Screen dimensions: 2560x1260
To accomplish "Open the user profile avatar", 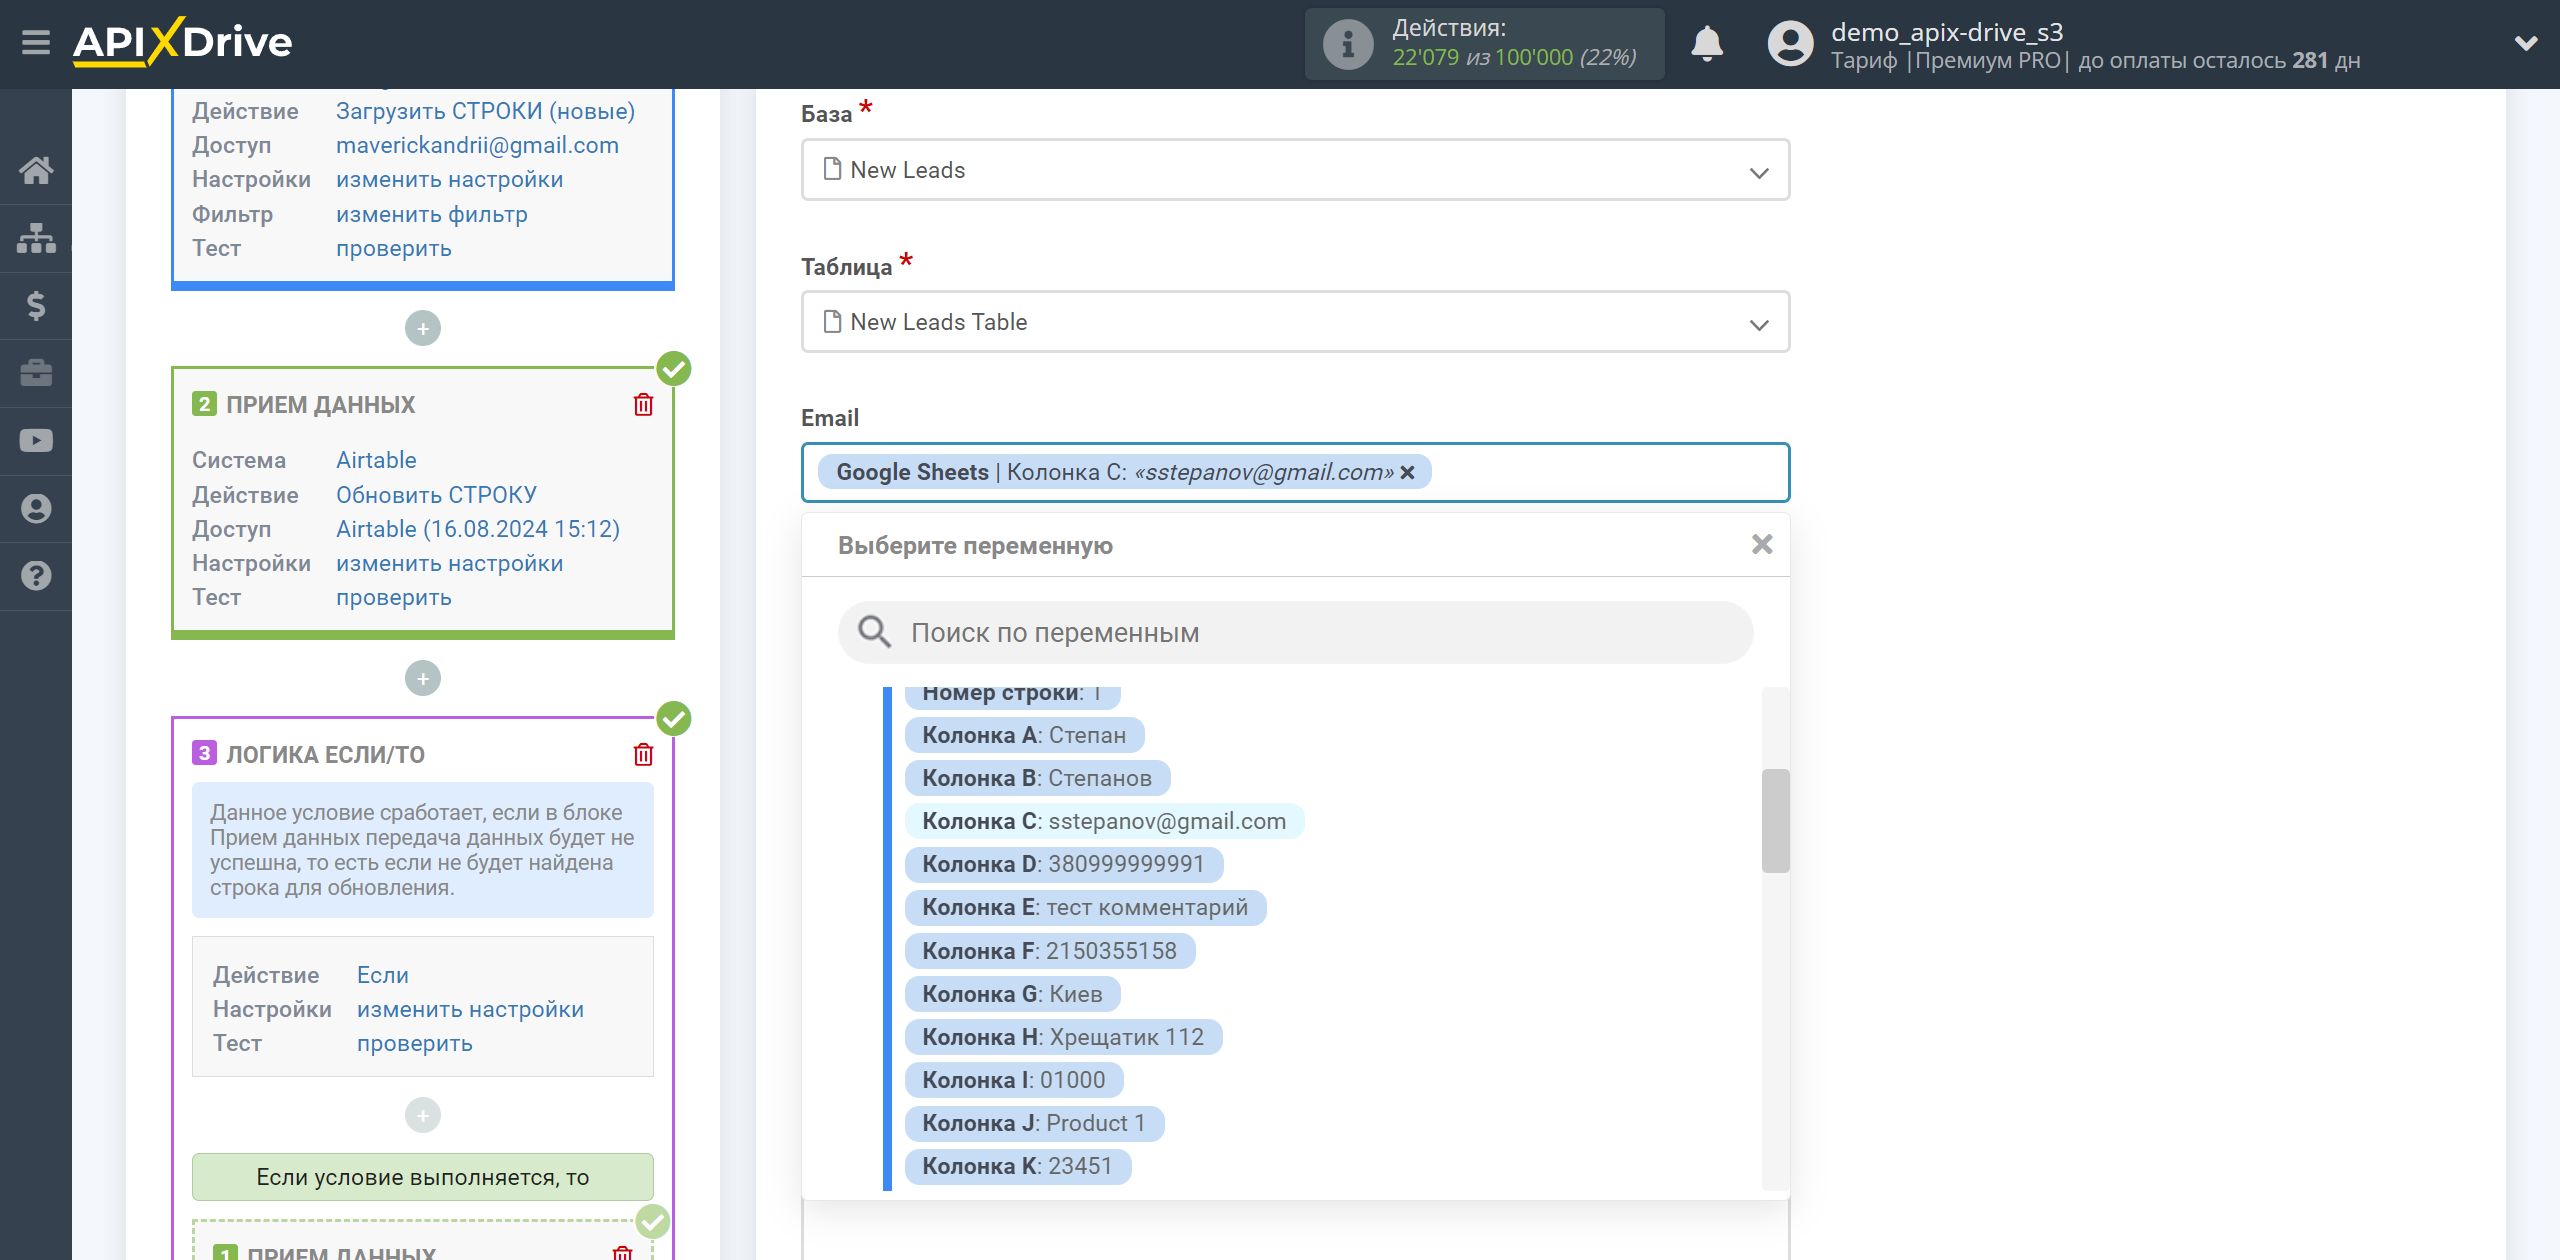I will 1790,44.
